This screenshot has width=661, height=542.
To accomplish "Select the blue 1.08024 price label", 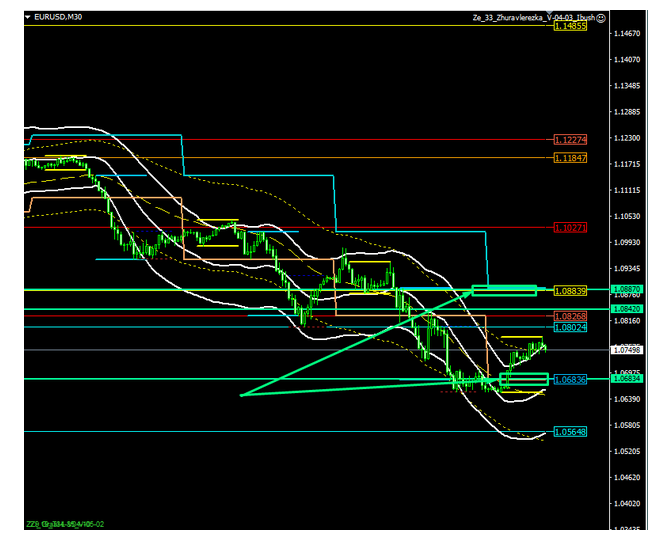I will click(569, 327).
